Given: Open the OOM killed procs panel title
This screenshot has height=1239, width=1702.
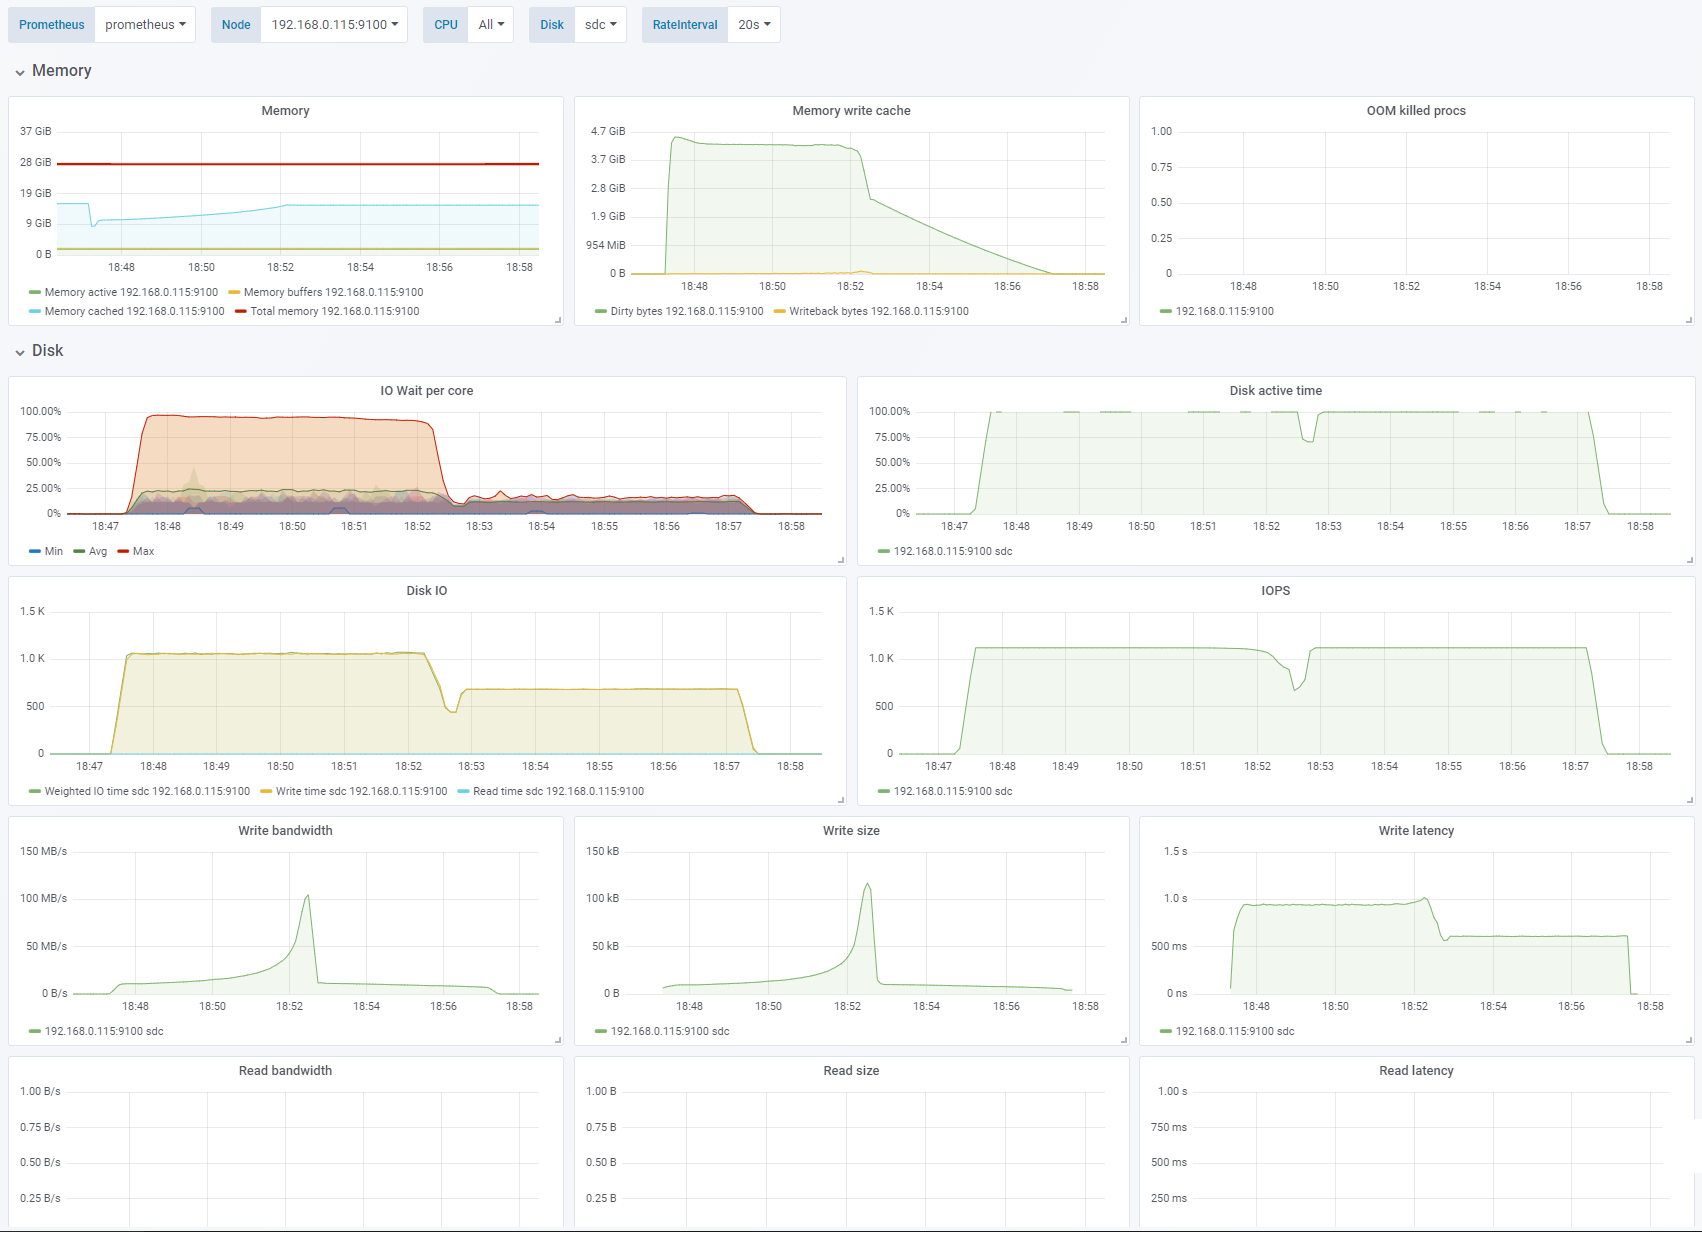Looking at the screenshot, I should tap(1416, 111).
